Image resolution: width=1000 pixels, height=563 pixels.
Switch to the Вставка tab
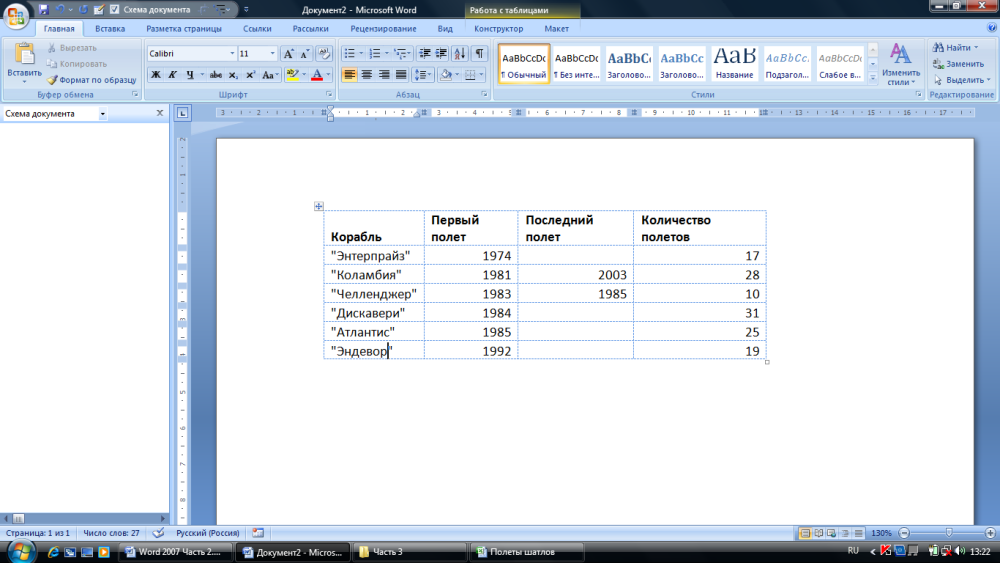tap(110, 29)
